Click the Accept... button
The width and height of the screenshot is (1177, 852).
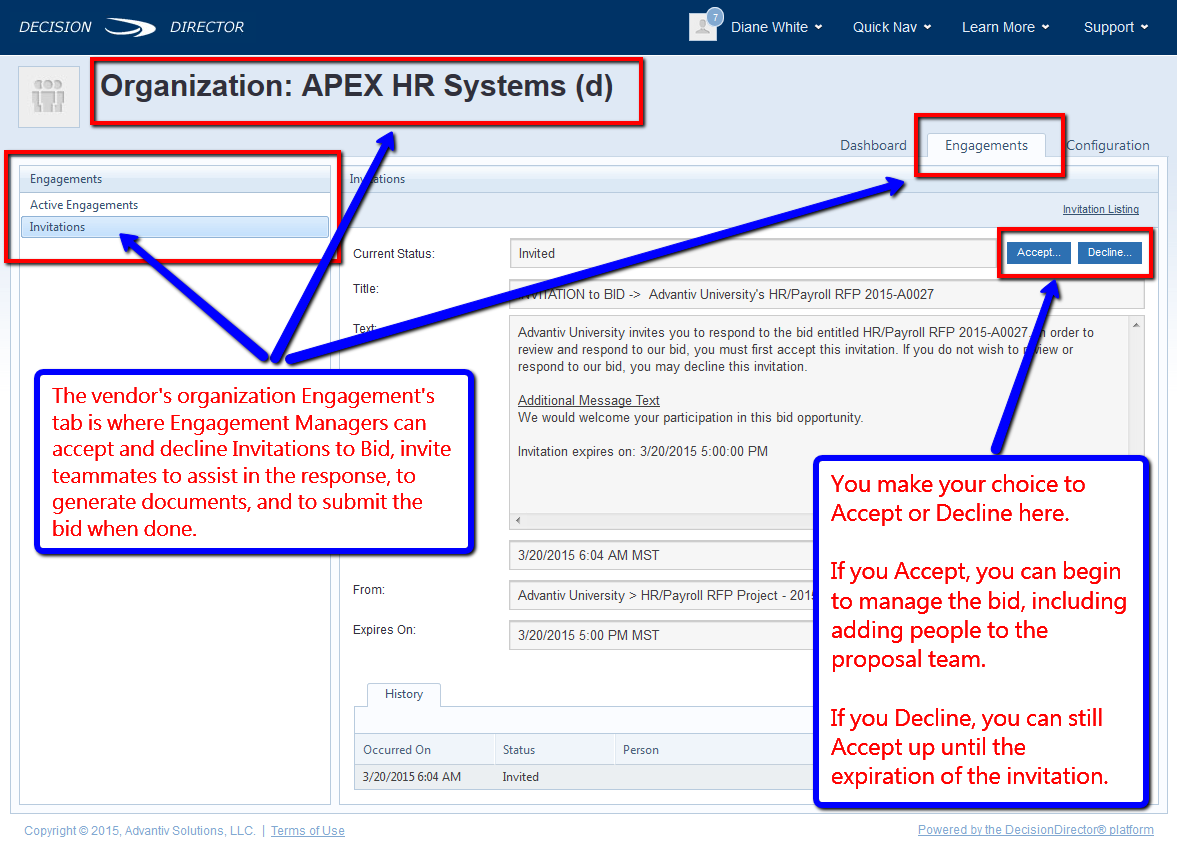pyautogui.click(x=1039, y=252)
